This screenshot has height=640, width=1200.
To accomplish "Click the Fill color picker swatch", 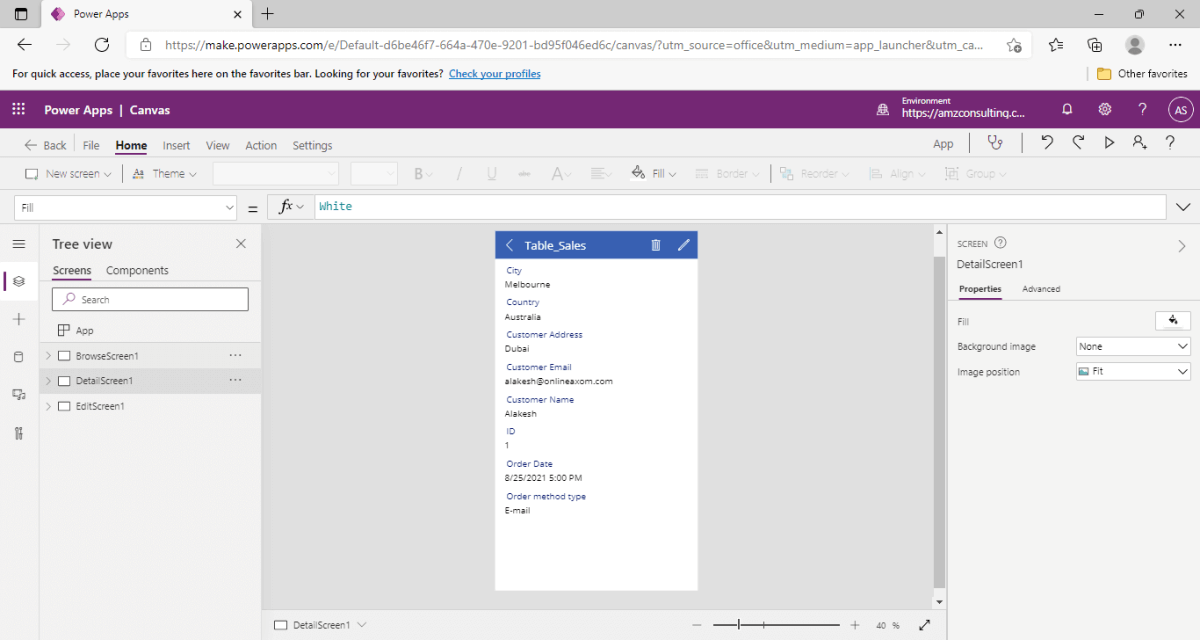I will coord(1172,321).
